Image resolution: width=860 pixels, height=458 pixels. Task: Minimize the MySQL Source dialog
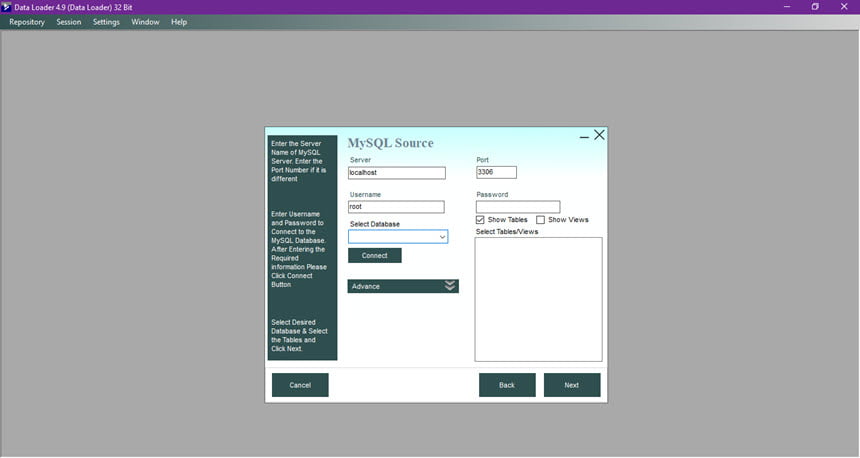(584, 136)
